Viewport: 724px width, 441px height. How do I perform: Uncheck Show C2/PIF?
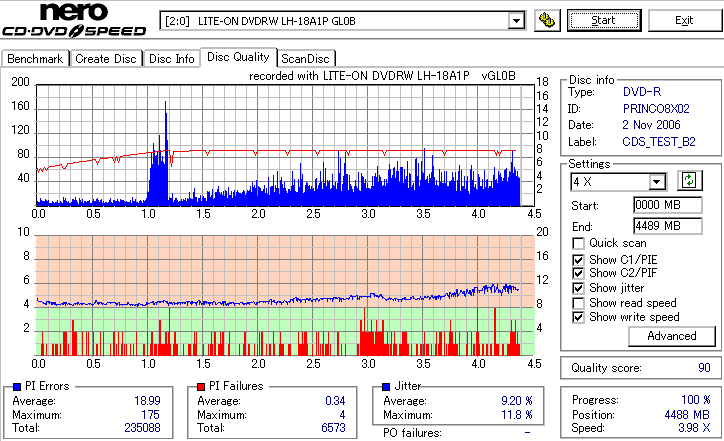[578, 273]
